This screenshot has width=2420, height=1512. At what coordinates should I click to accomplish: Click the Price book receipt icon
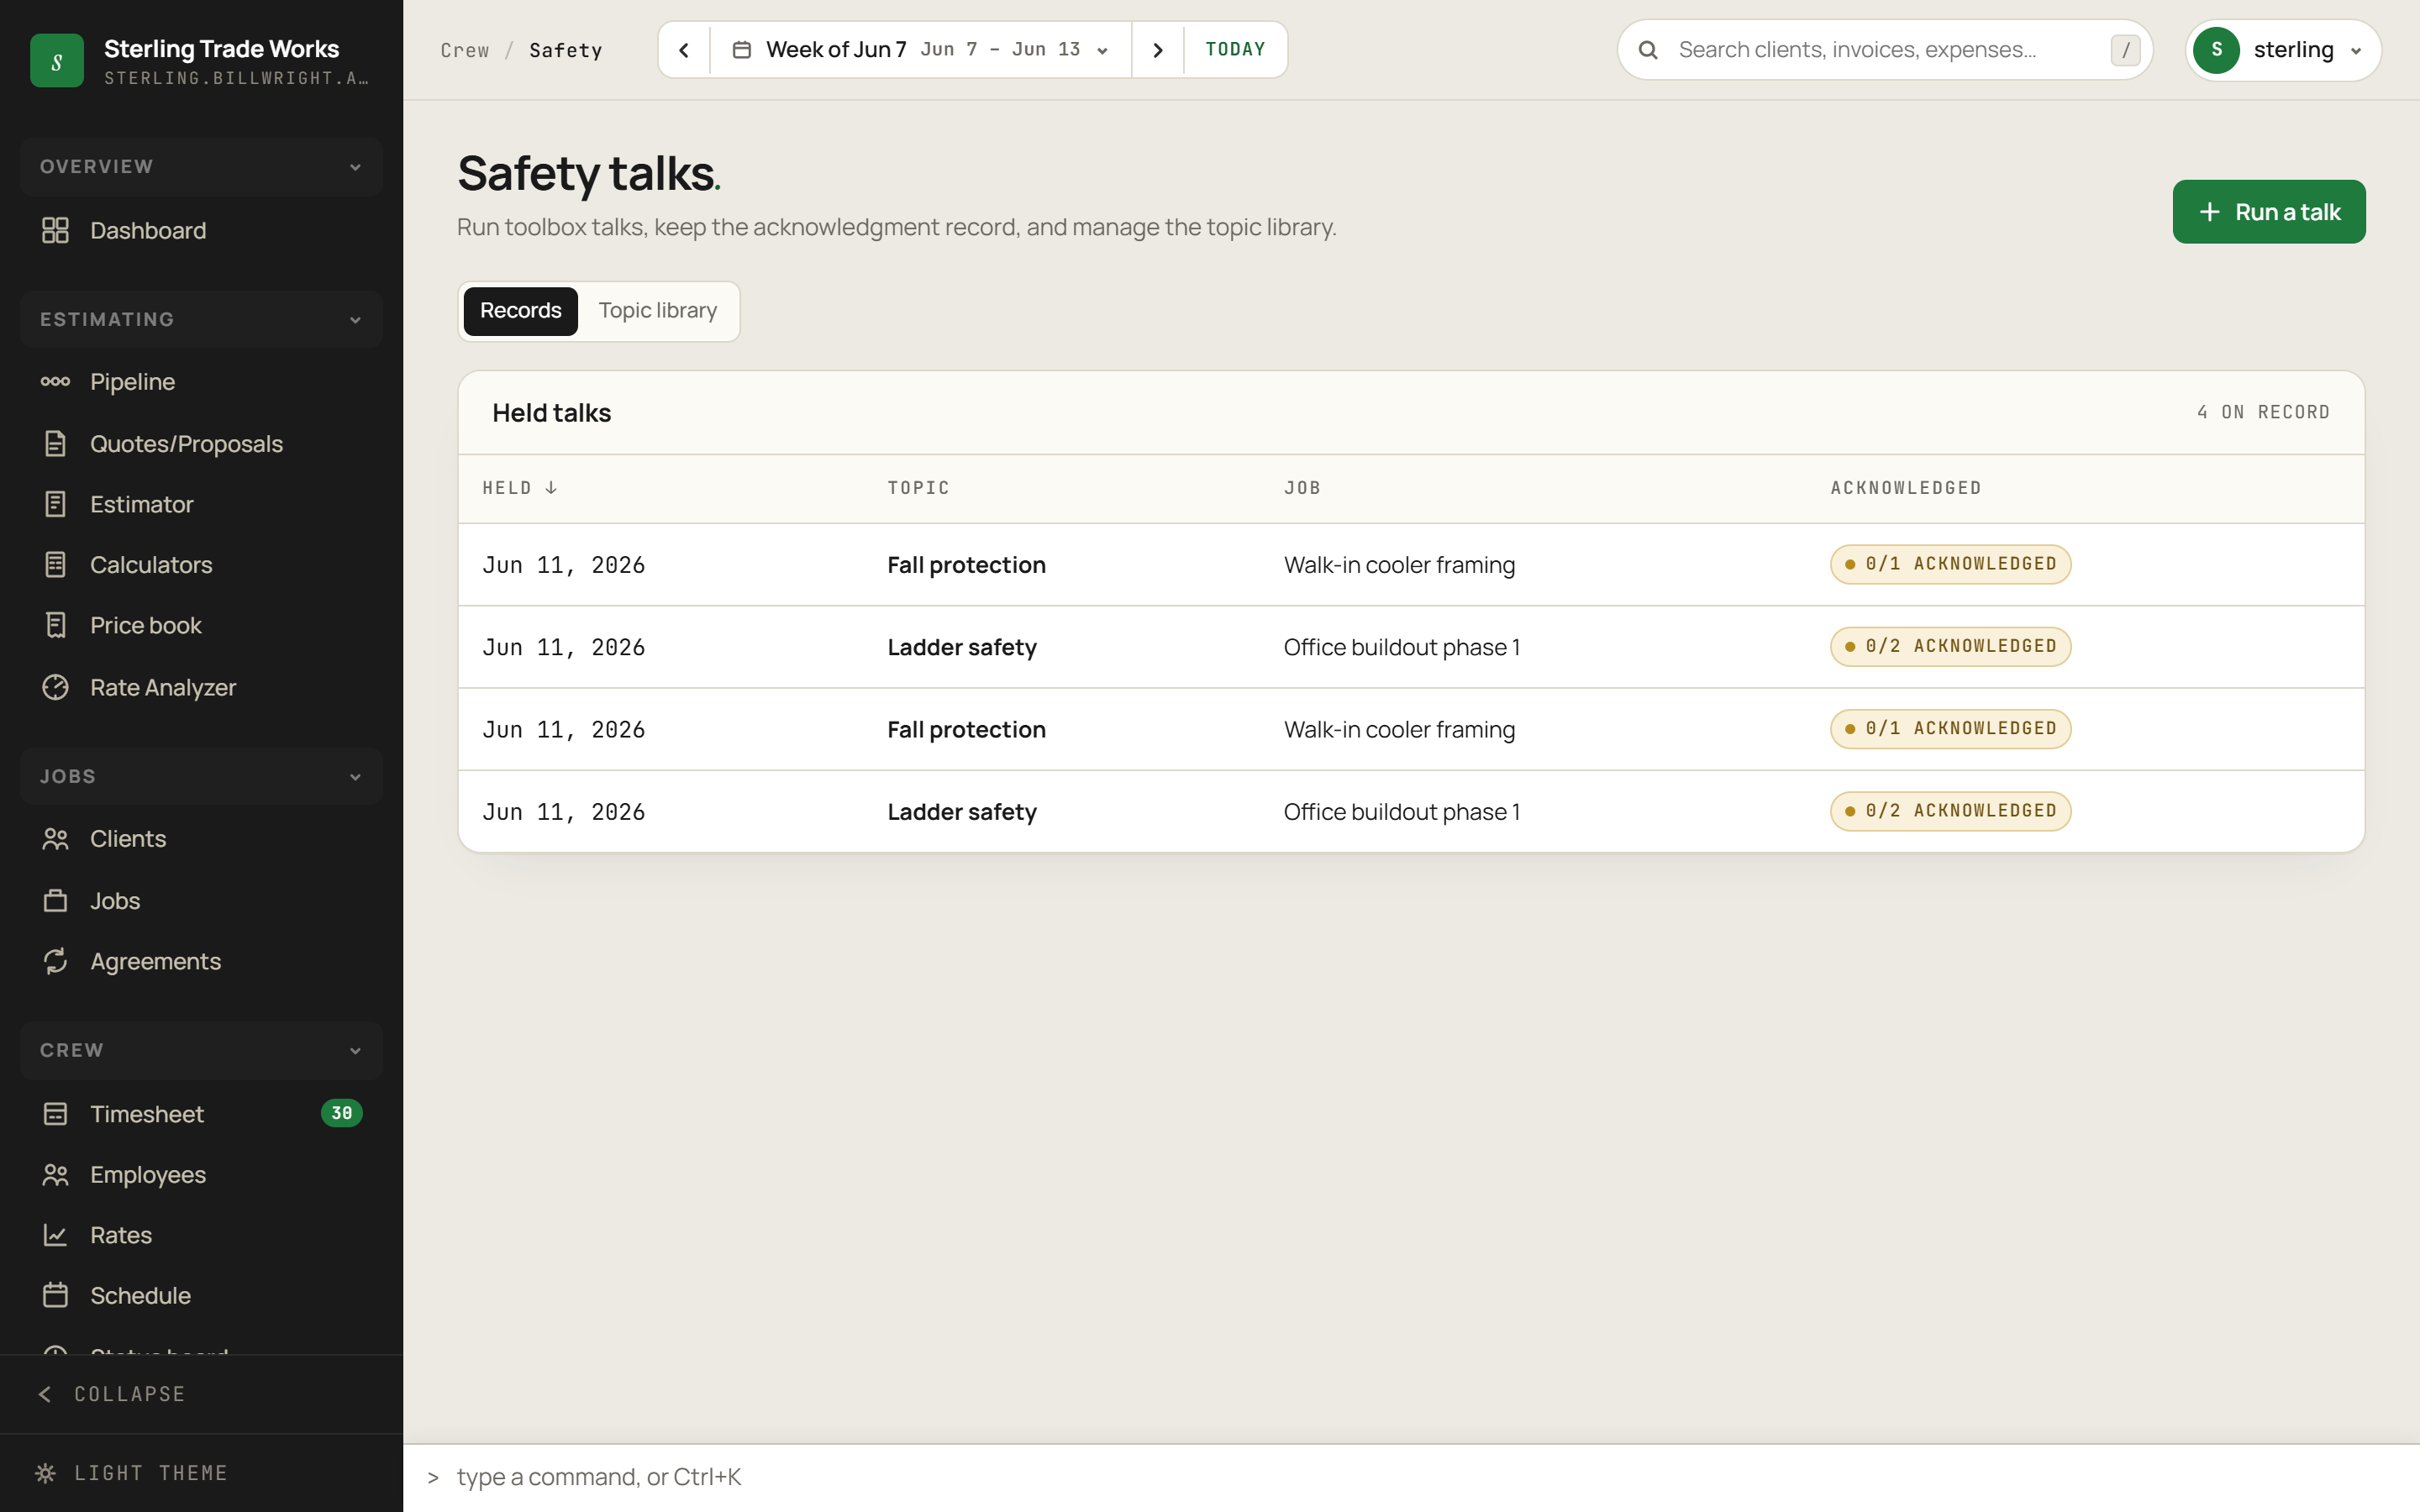55,625
